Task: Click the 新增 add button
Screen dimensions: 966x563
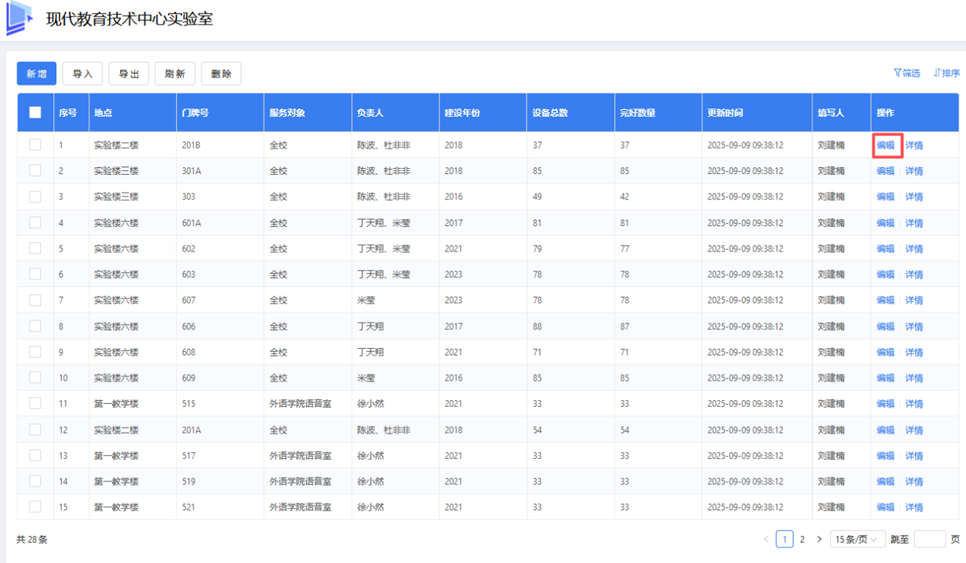Action: 36,74
